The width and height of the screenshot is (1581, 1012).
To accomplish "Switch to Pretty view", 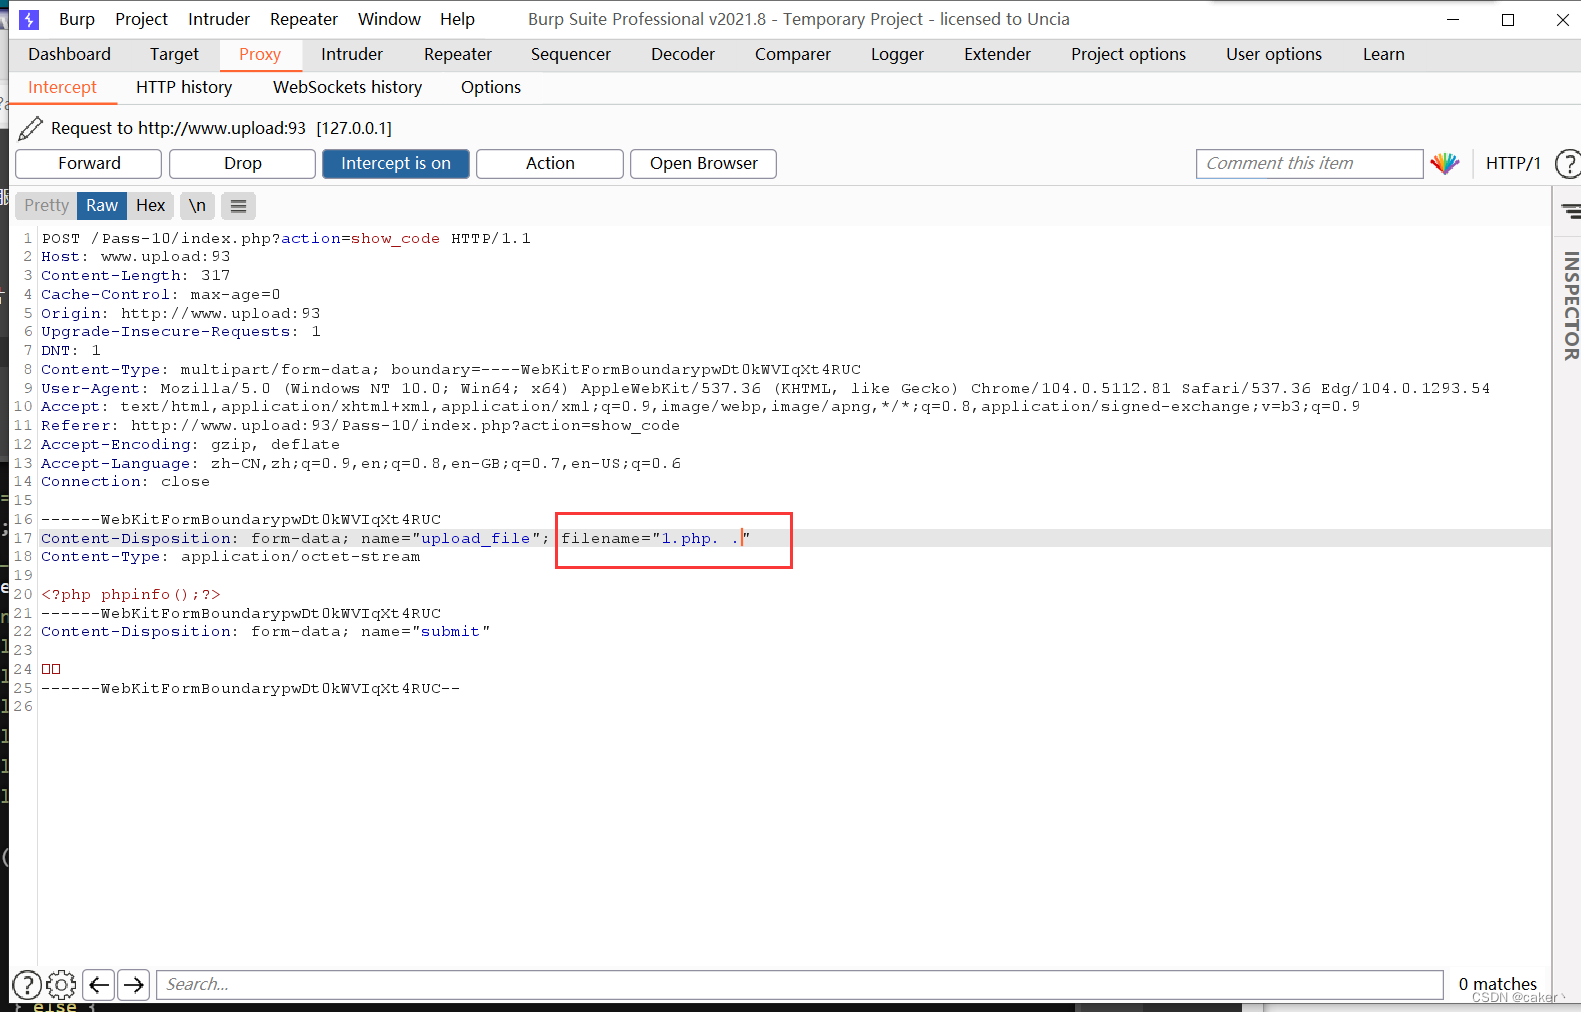I will point(47,205).
